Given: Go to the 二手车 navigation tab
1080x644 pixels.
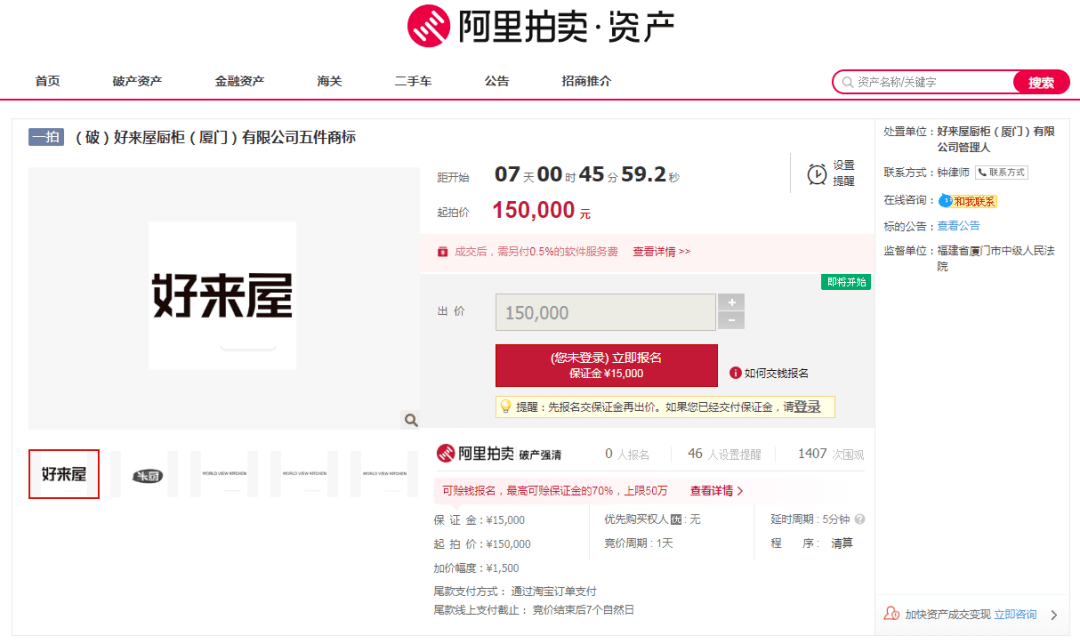Looking at the screenshot, I should point(413,81).
